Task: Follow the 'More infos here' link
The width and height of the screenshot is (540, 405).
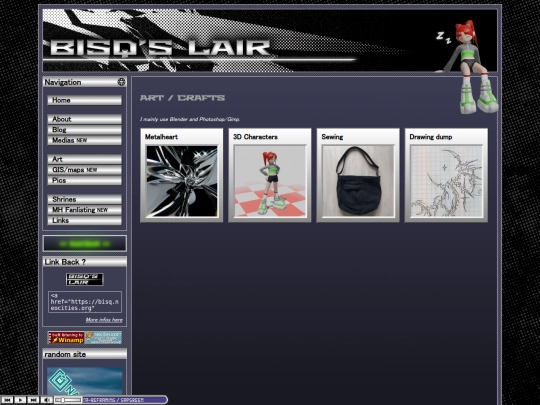Action: (104, 320)
